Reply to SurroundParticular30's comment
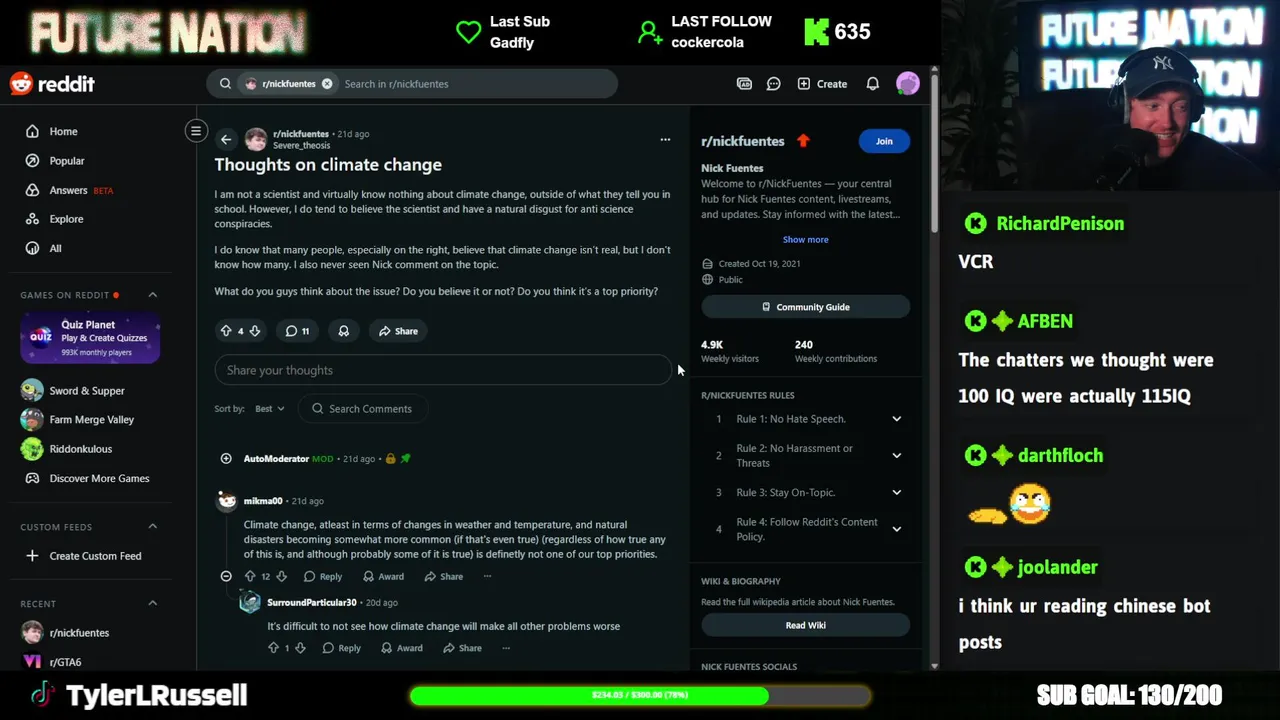 (x=342, y=648)
